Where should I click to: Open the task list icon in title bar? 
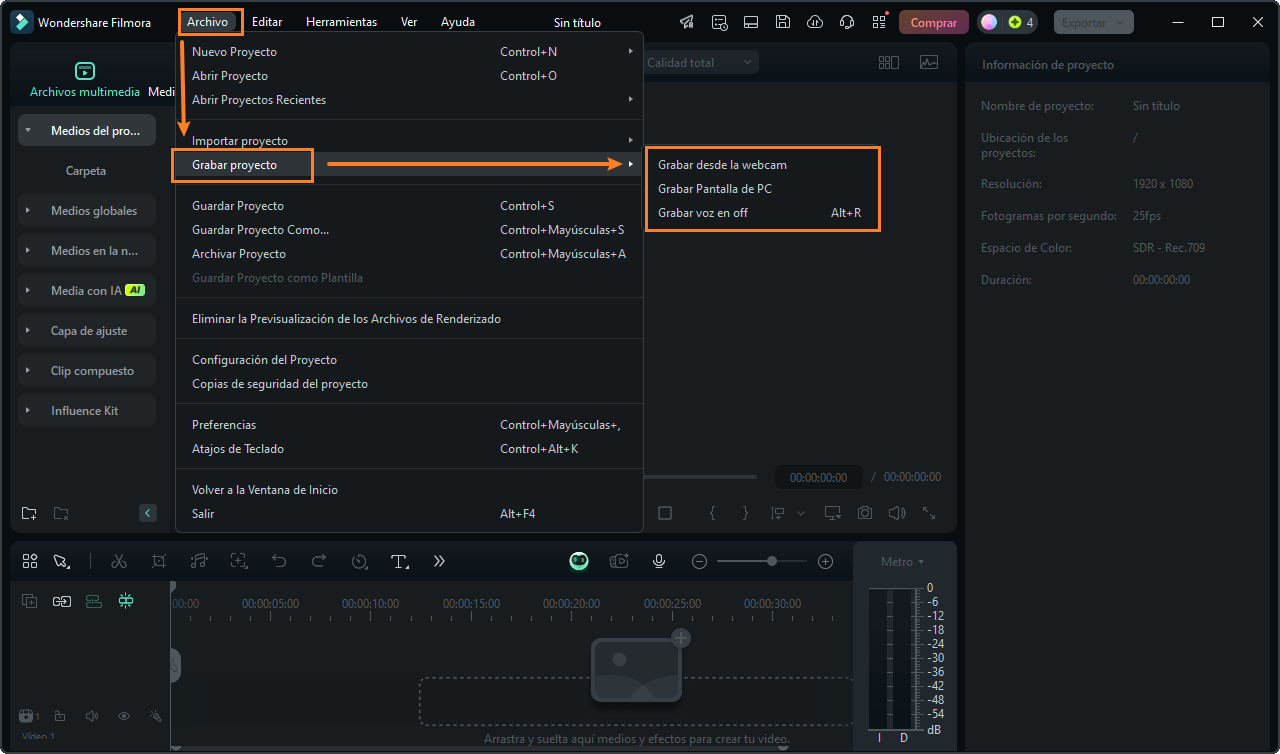click(719, 22)
